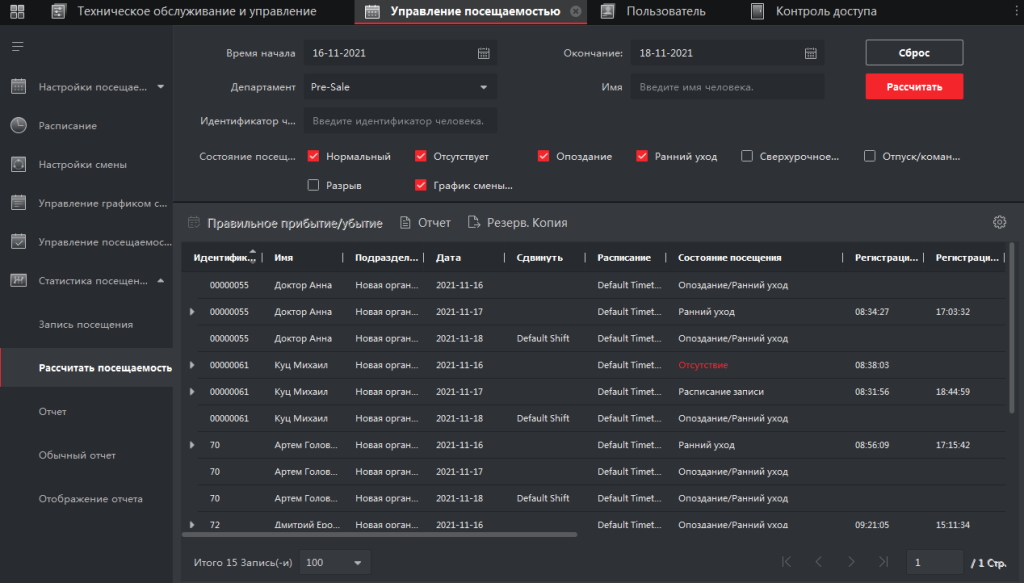Go to previous page arrow
This screenshot has height=583, width=1024.
[x=818, y=561]
